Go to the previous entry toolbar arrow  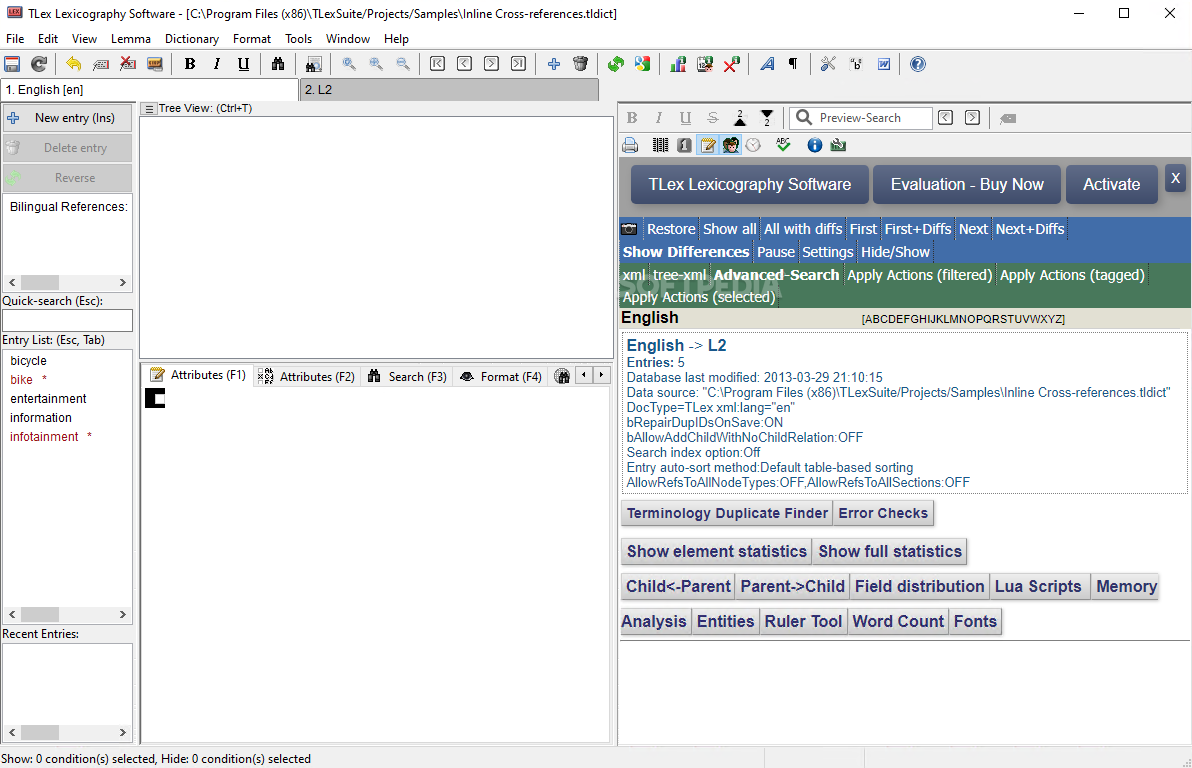pyautogui.click(x=464, y=65)
